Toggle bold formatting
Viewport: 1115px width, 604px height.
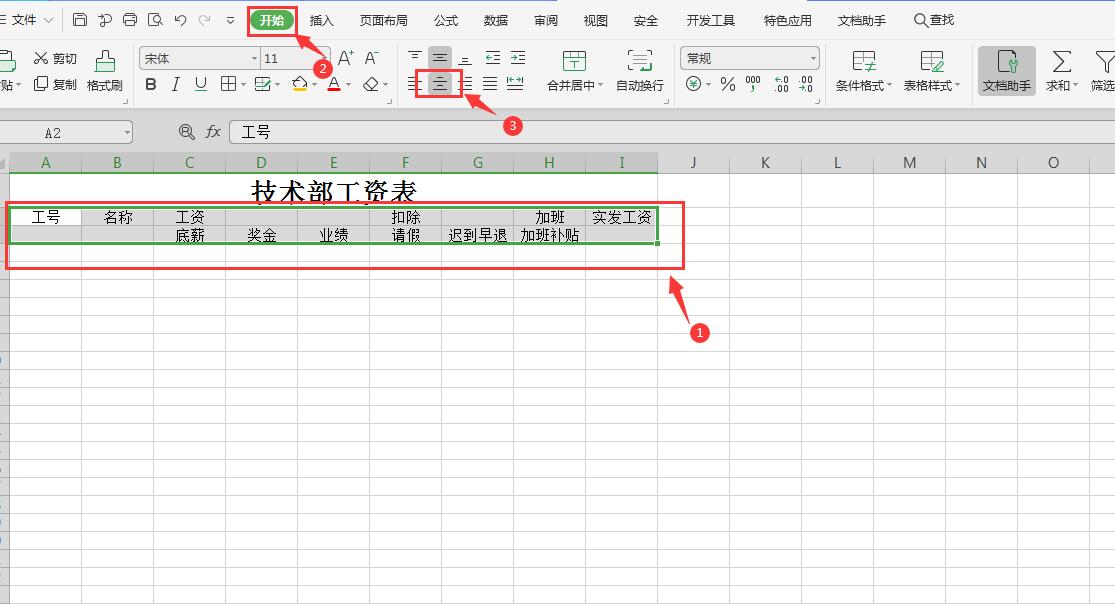tap(150, 86)
